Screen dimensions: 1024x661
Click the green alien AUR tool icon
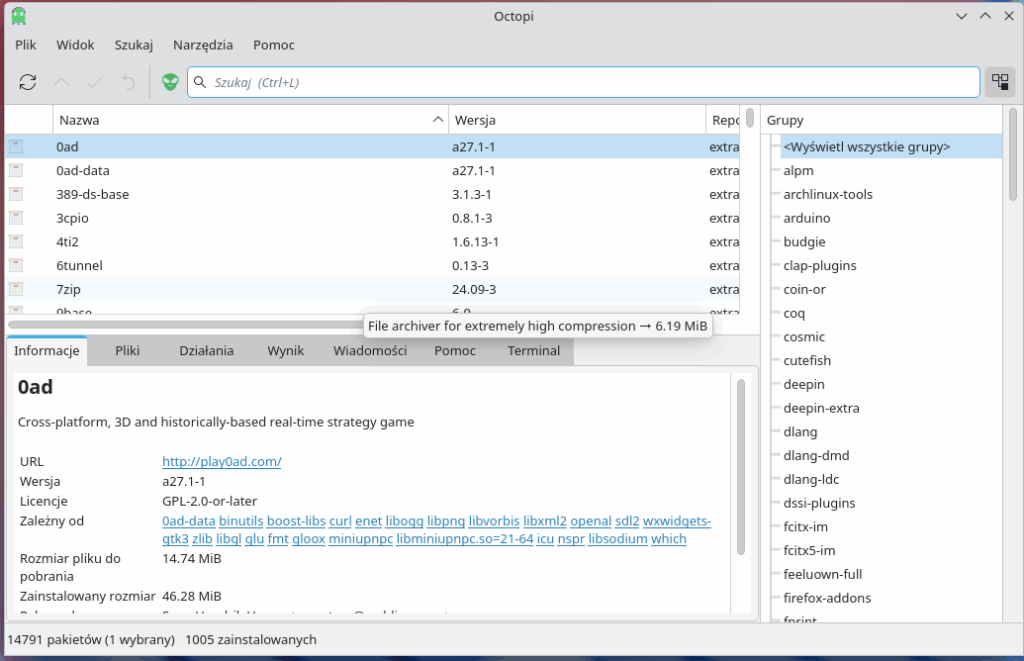(x=170, y=82)
